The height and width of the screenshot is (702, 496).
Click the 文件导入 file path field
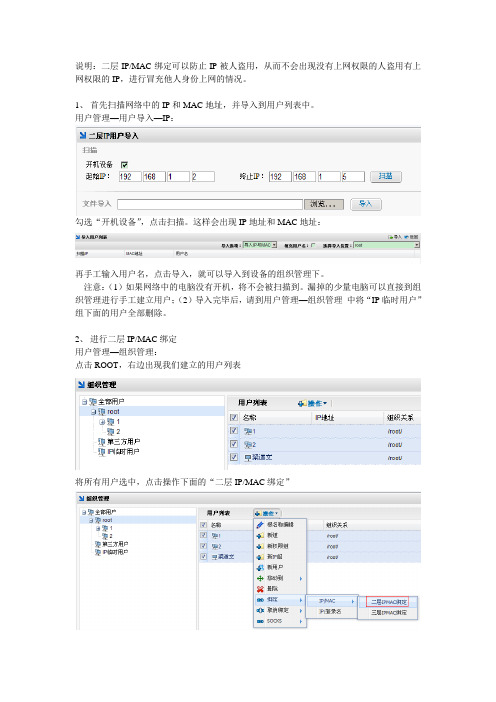pos(210,204)
